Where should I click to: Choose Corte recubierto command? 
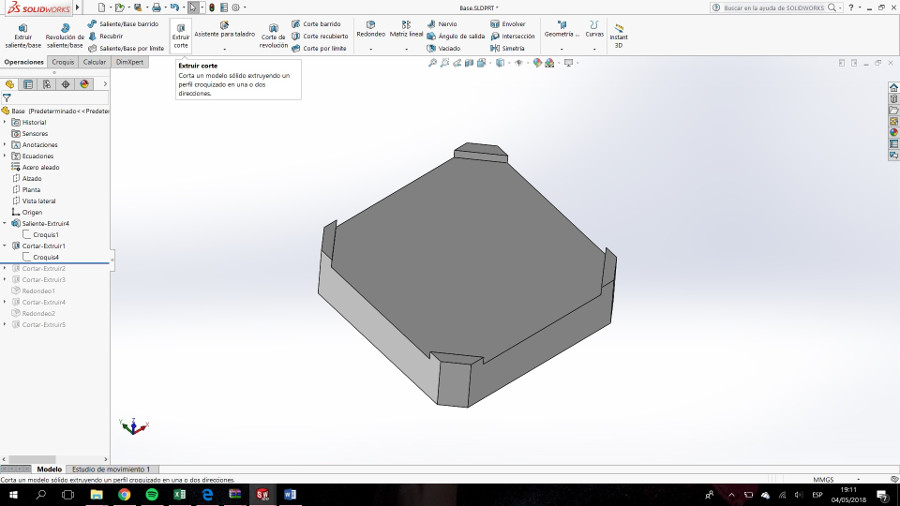click(x=320, y=36)
